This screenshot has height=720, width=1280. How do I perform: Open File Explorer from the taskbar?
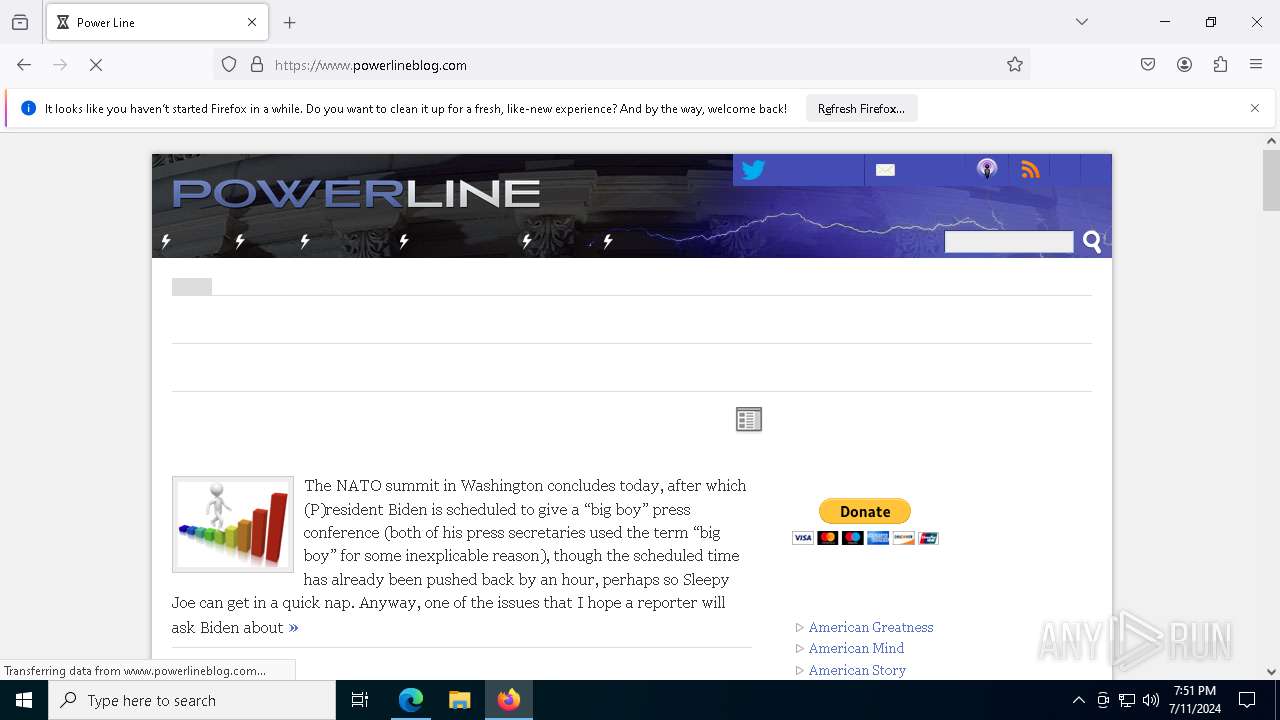[x=459, y=700]
